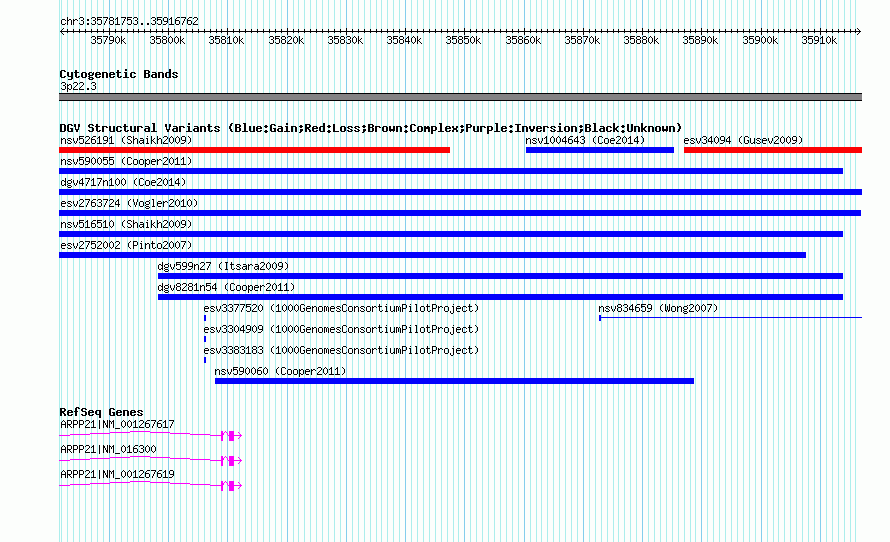
Task: Click the blue esv2752002 variant bar
Action: click(x=433, y=255)
